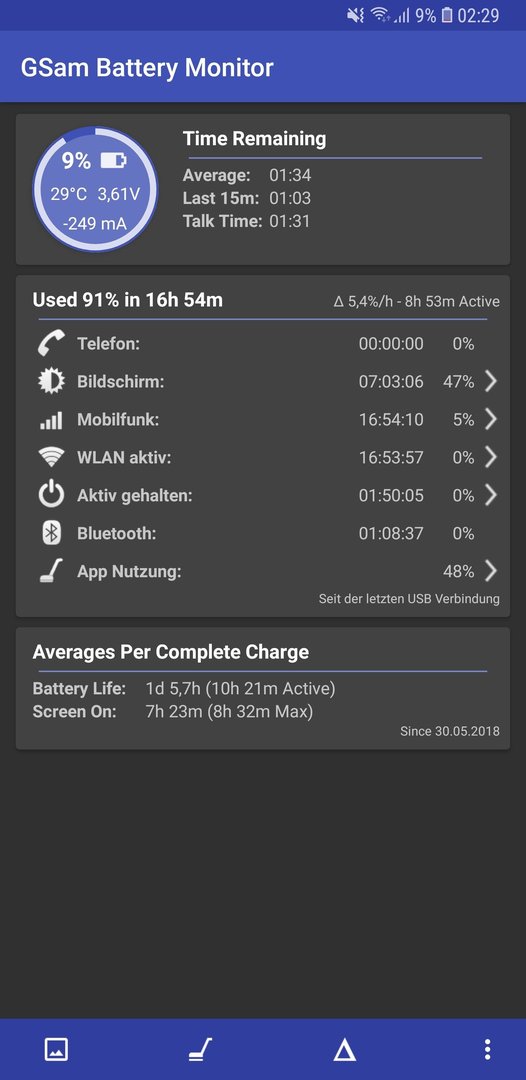Open the three-dot overflow menu
The width and height of the screenshot is (526, 1080).
point(487,1050)
